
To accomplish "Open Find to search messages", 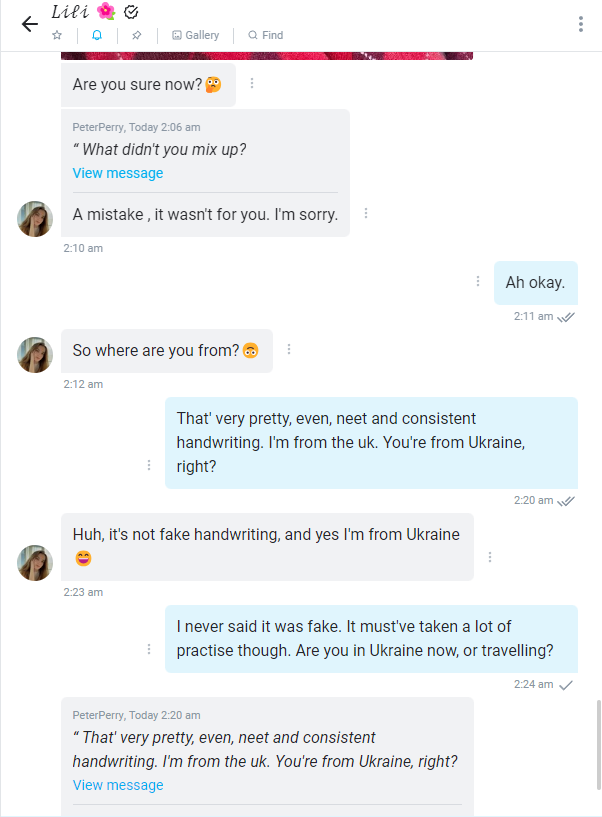I will coord(266,35).
